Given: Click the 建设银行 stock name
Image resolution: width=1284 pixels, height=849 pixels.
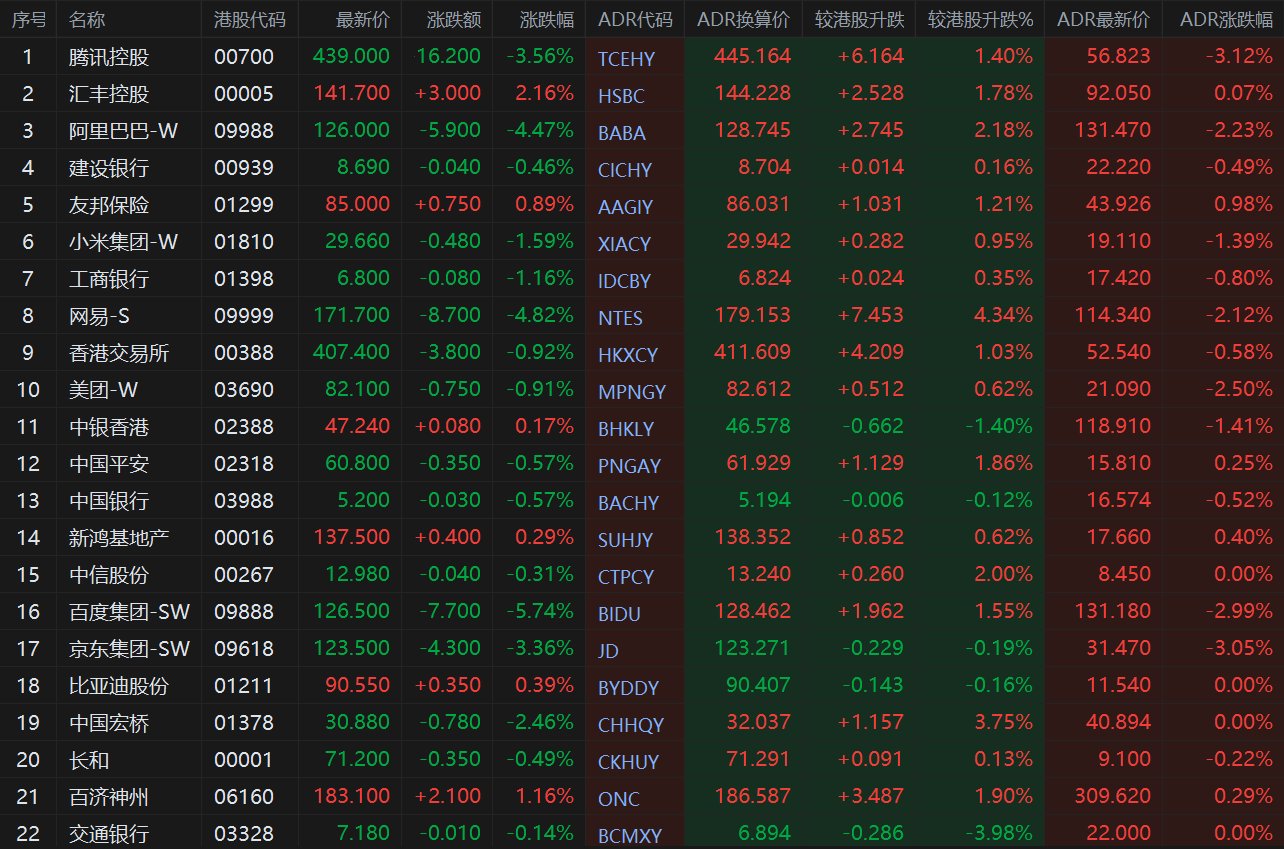Looking at the screenshot, I should [109, 168].
